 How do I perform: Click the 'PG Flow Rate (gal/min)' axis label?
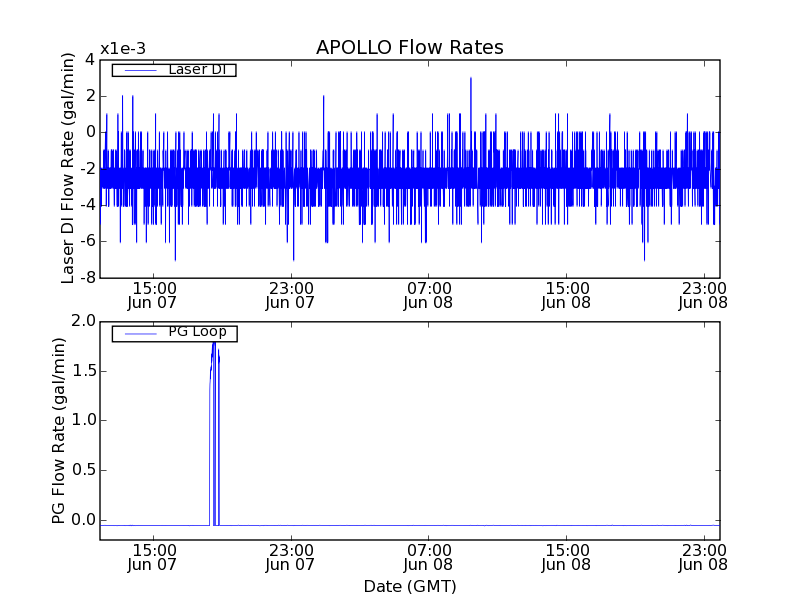(x=58, y=431)
